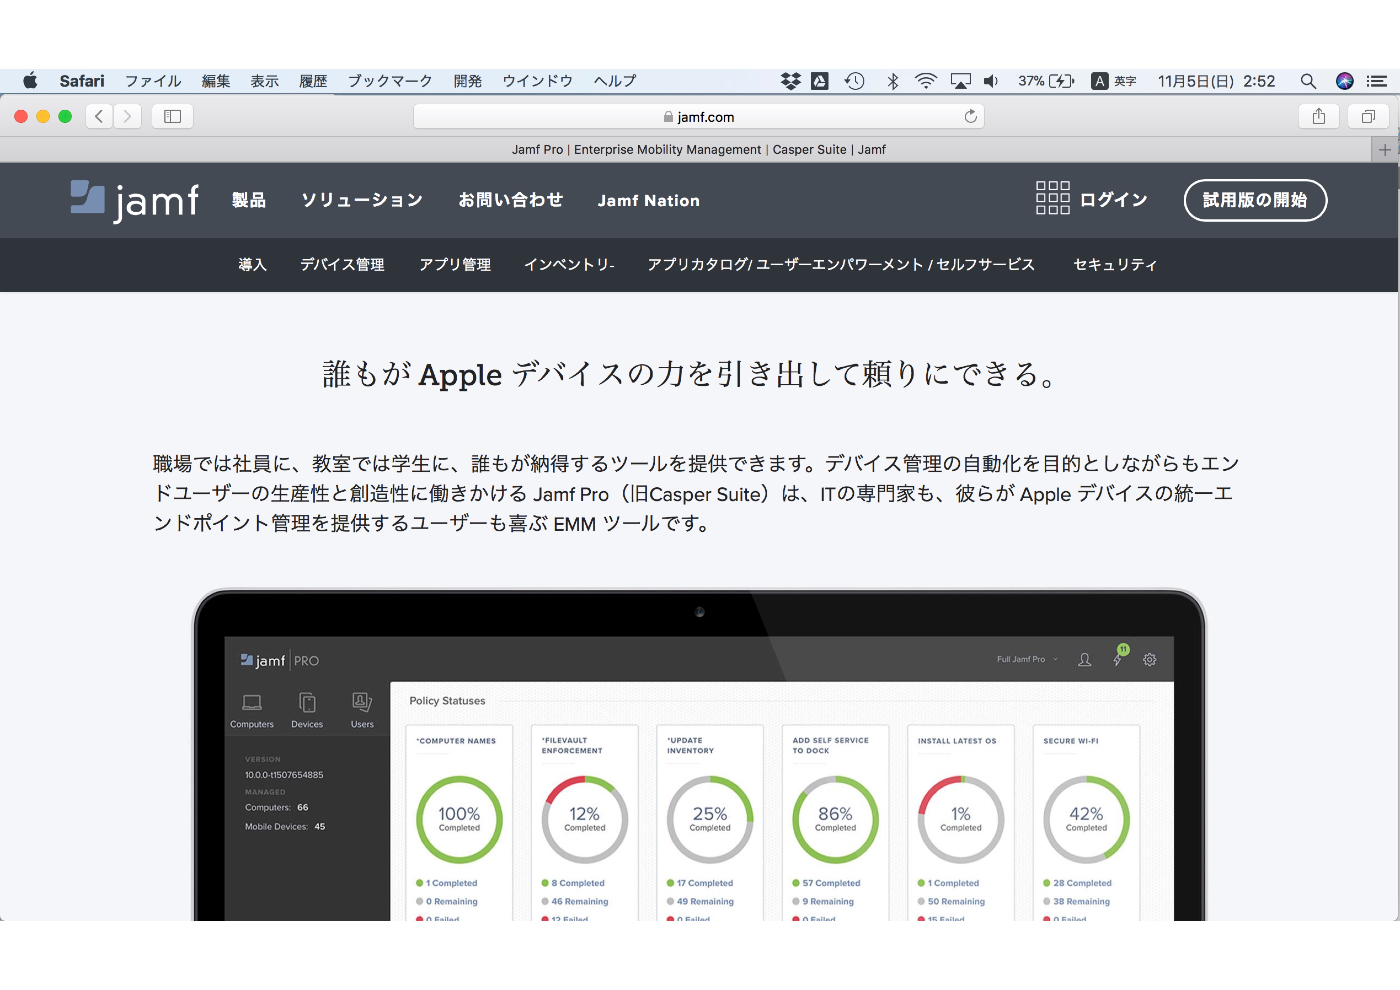1400x990 pixels.
Task: Open the ソリューション navigation item
Action: coord(362,200)
